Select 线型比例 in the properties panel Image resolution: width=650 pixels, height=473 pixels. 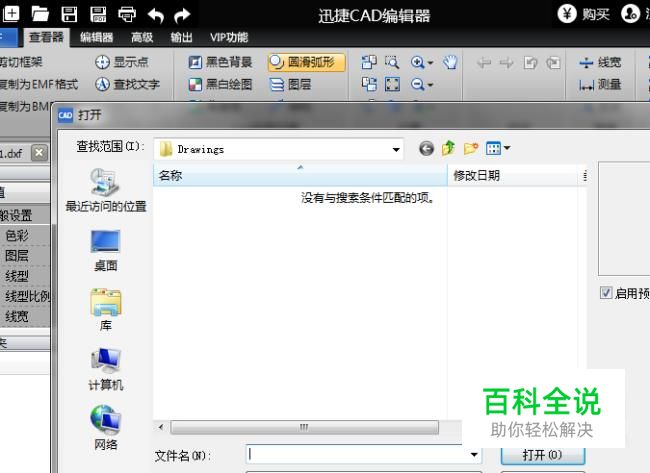(25, 296)
